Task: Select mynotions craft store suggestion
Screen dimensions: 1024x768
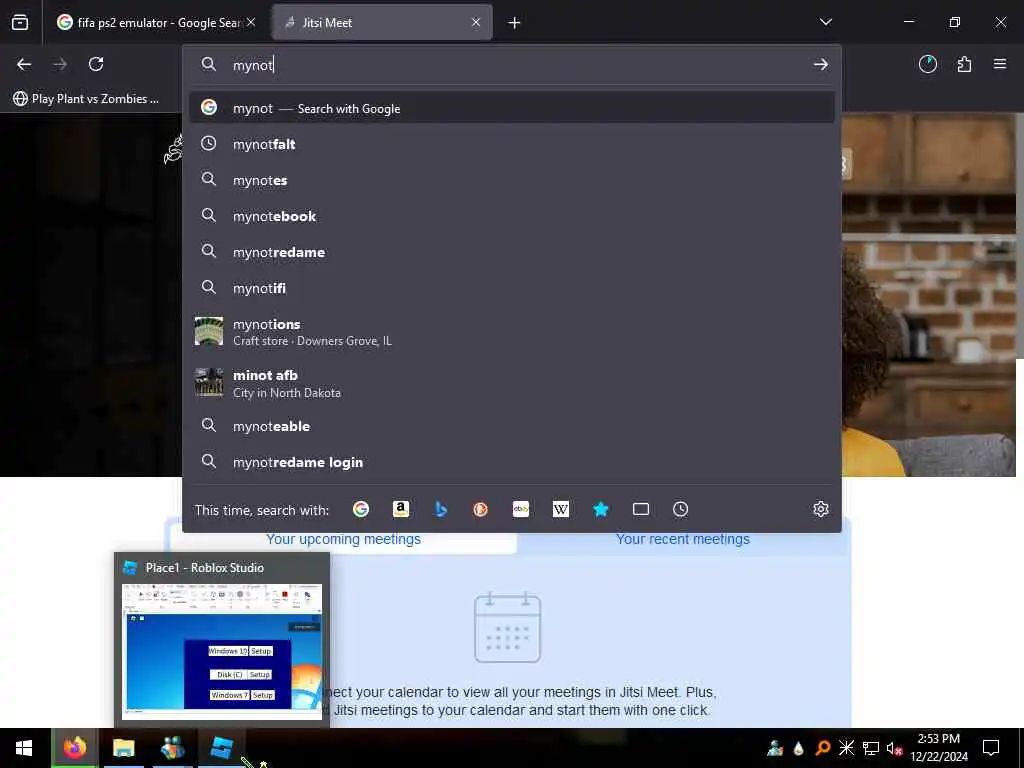Action: [x=512, y=332]
